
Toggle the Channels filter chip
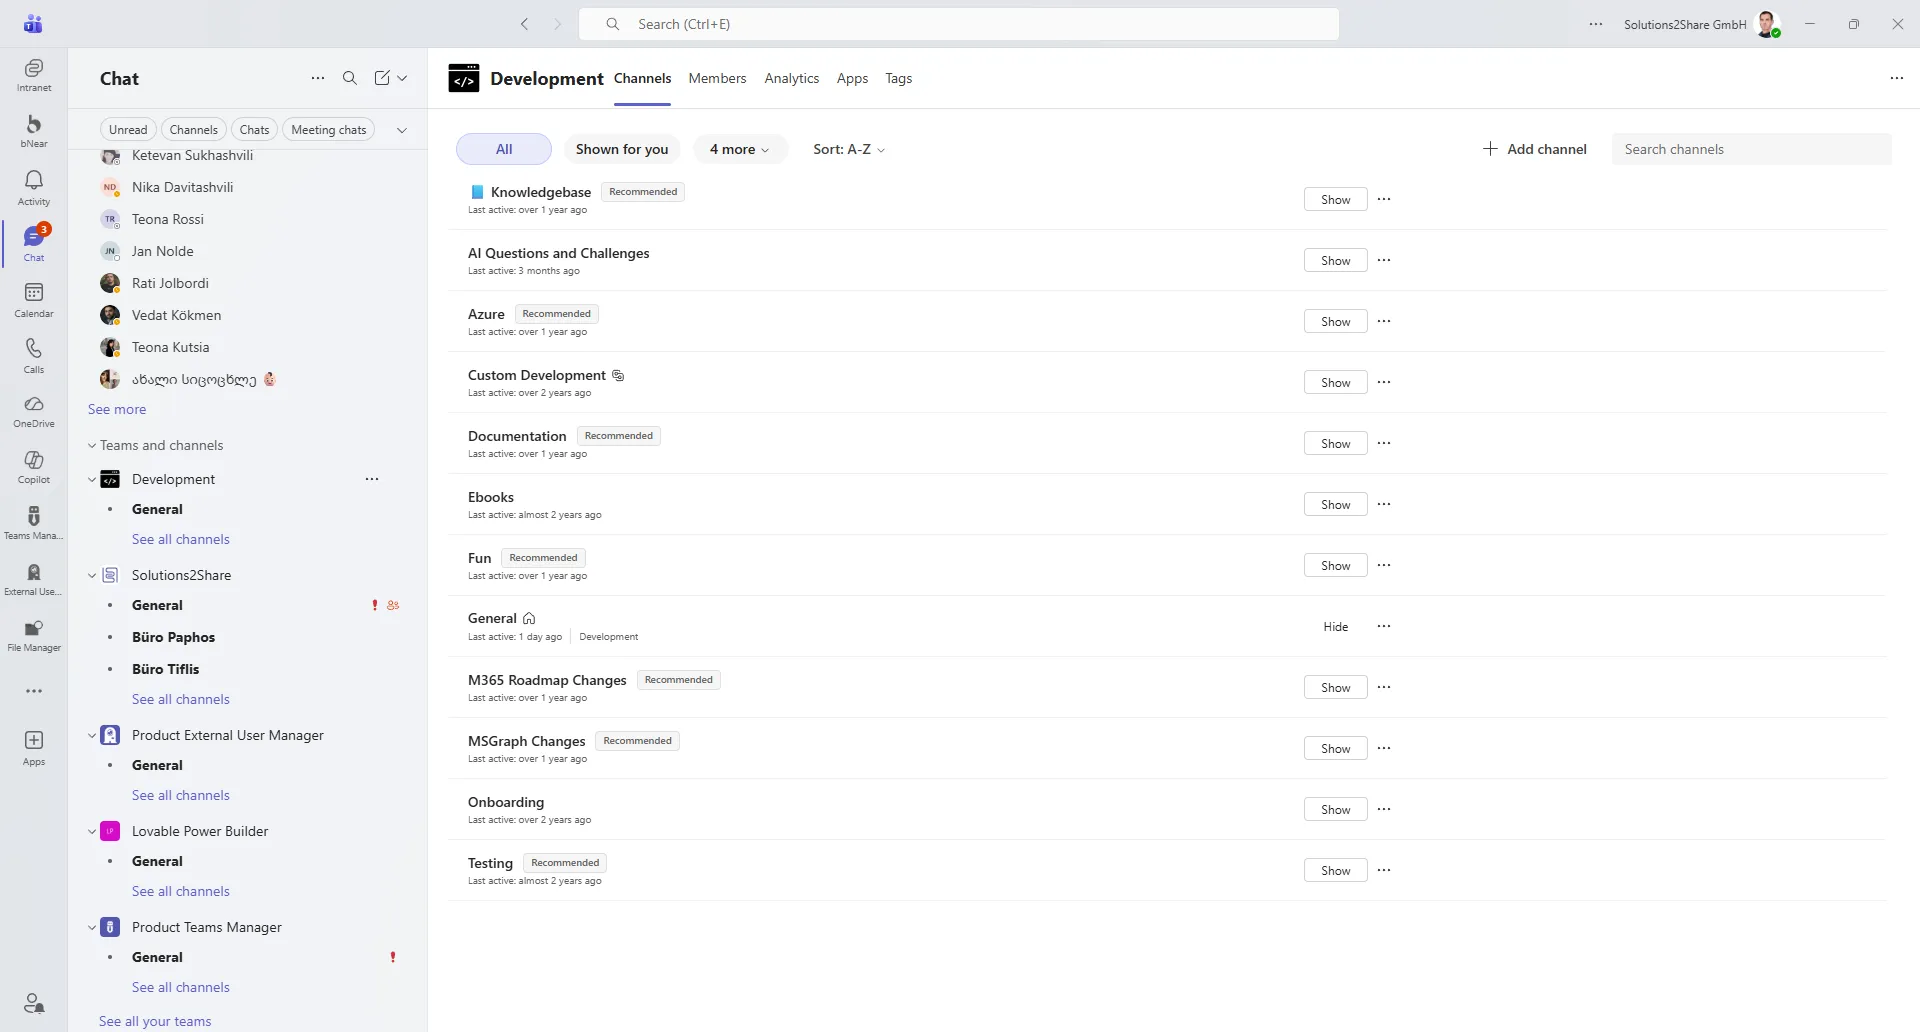[194, 129]
